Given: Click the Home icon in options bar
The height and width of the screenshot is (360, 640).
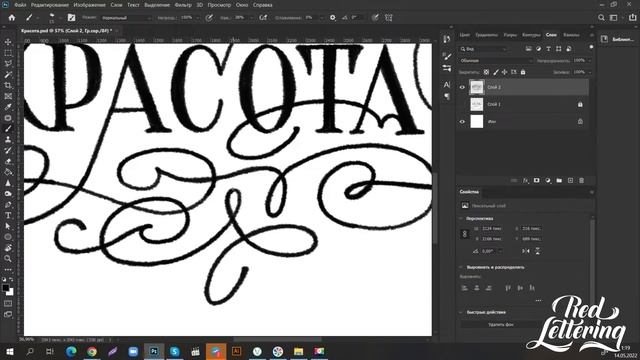Looking at the screenshot, I should pos(11,18).
